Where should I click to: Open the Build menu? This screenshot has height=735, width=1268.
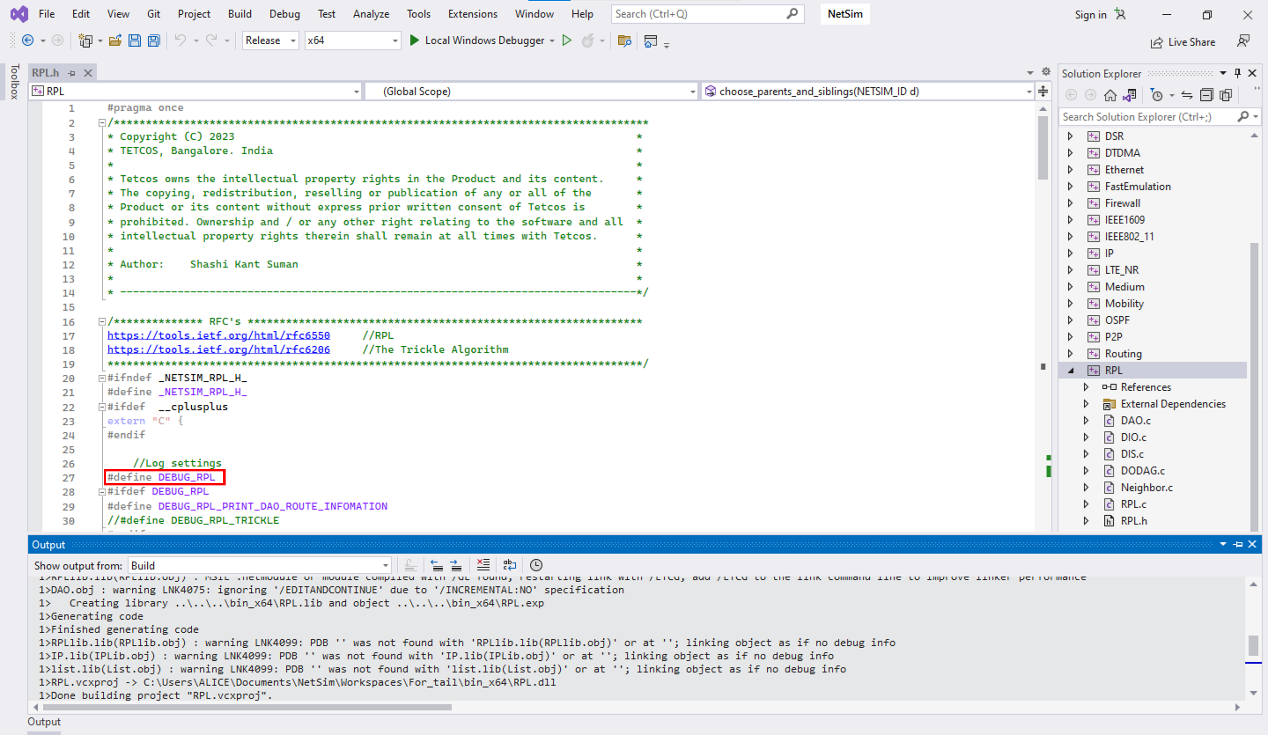(x=239, y=14)
